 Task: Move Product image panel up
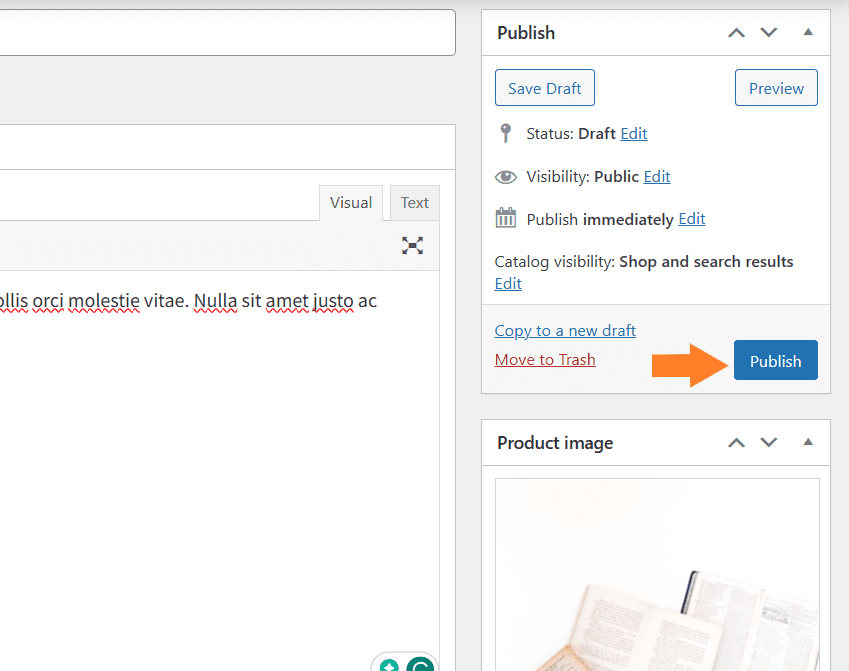(x=736, y=442)
